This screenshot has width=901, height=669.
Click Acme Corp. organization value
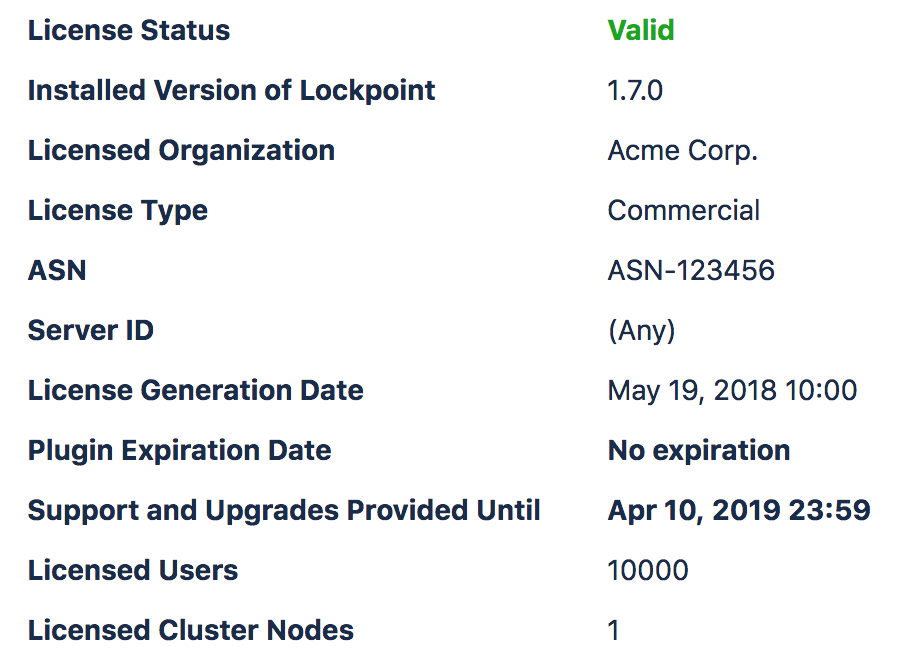(x=683, y=151)
